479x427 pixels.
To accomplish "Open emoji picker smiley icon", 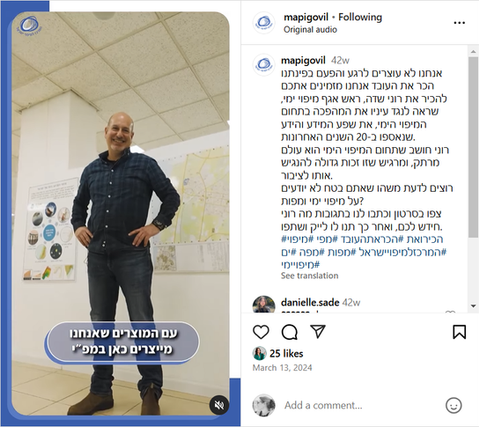I will click(454, 405).
